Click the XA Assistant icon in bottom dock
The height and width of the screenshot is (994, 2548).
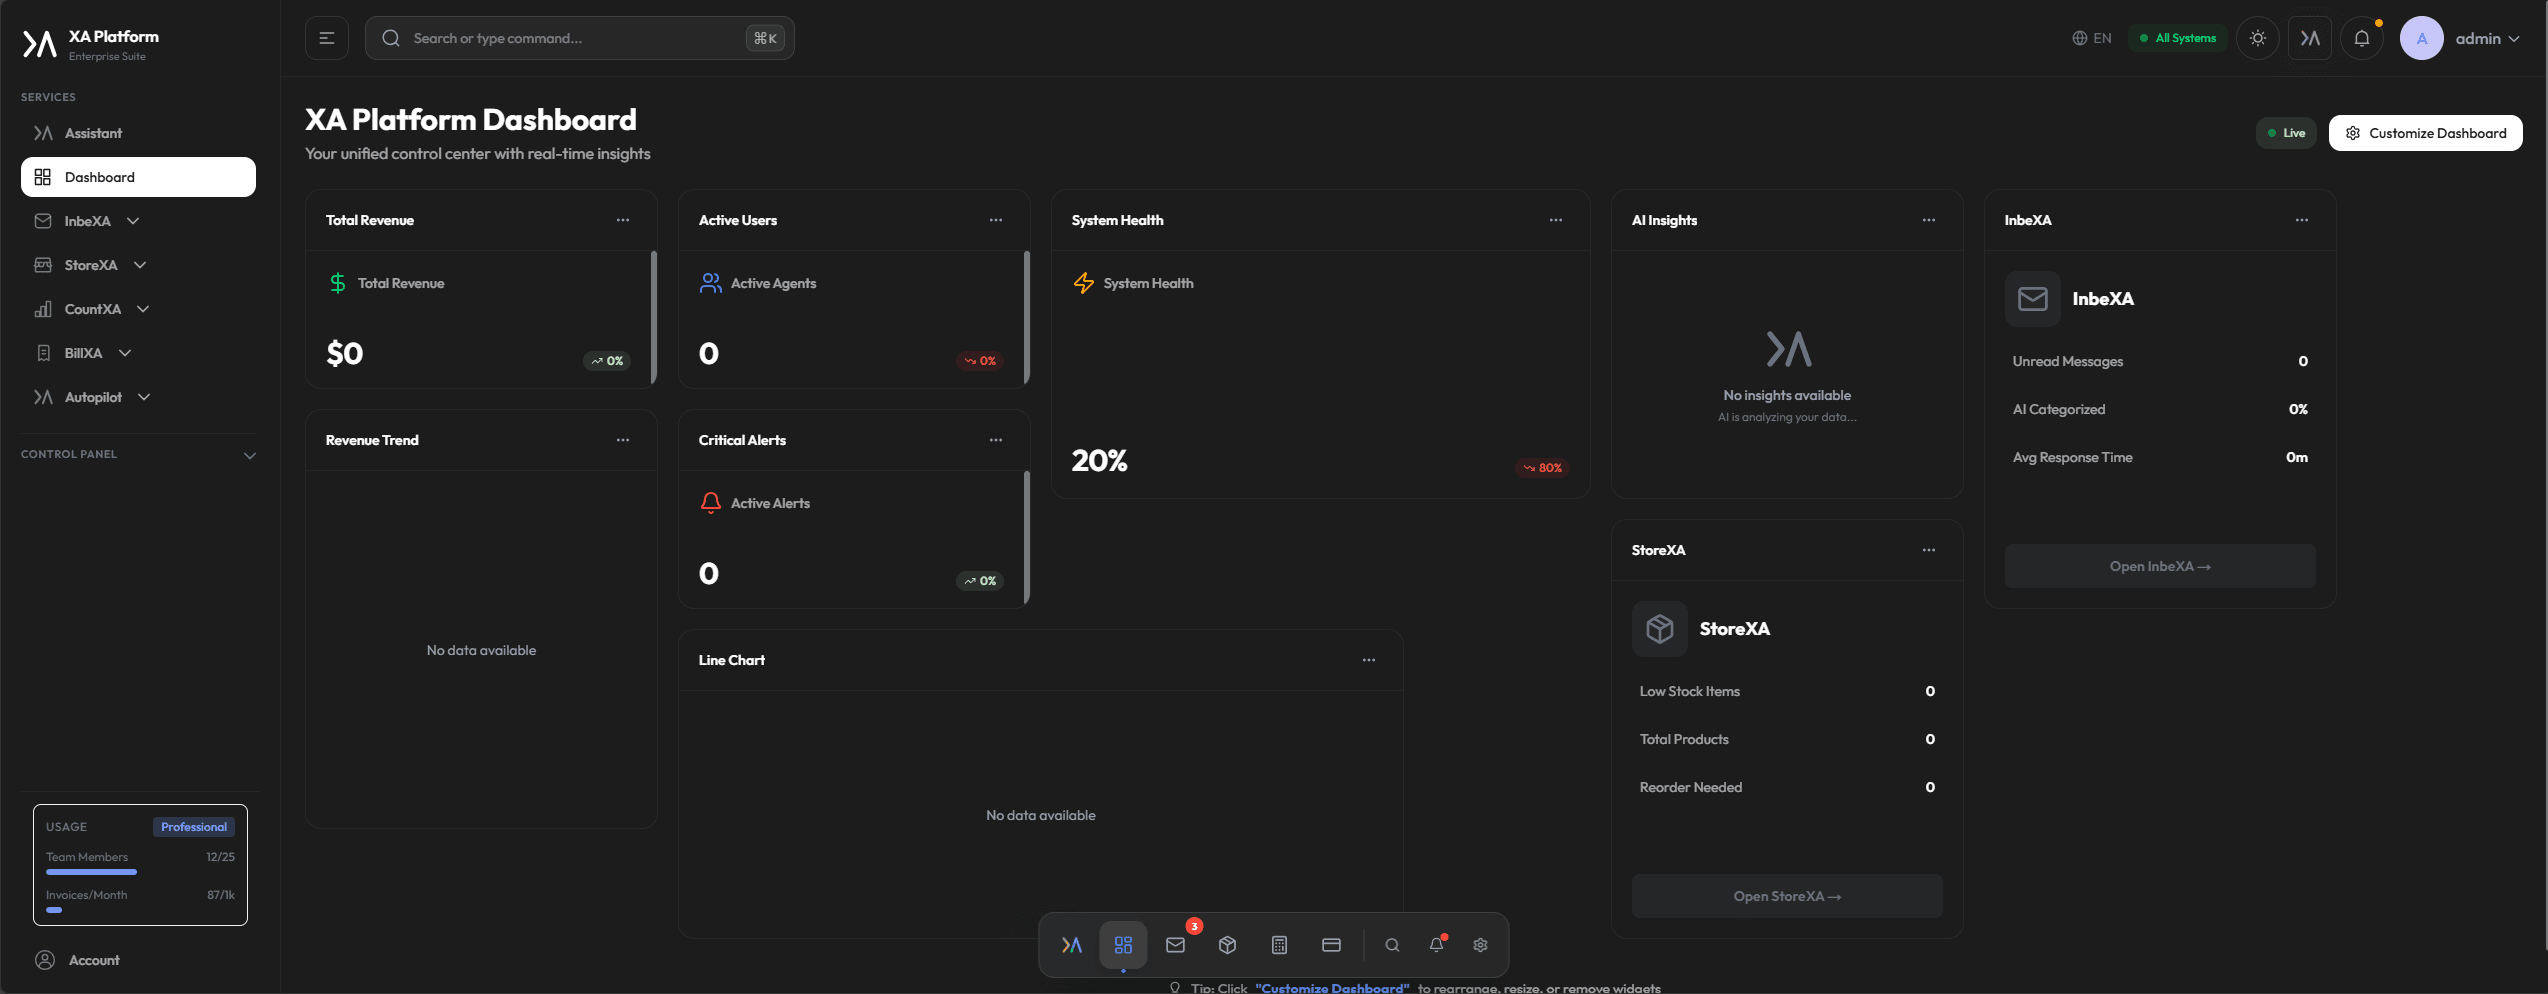point(1071,944)
